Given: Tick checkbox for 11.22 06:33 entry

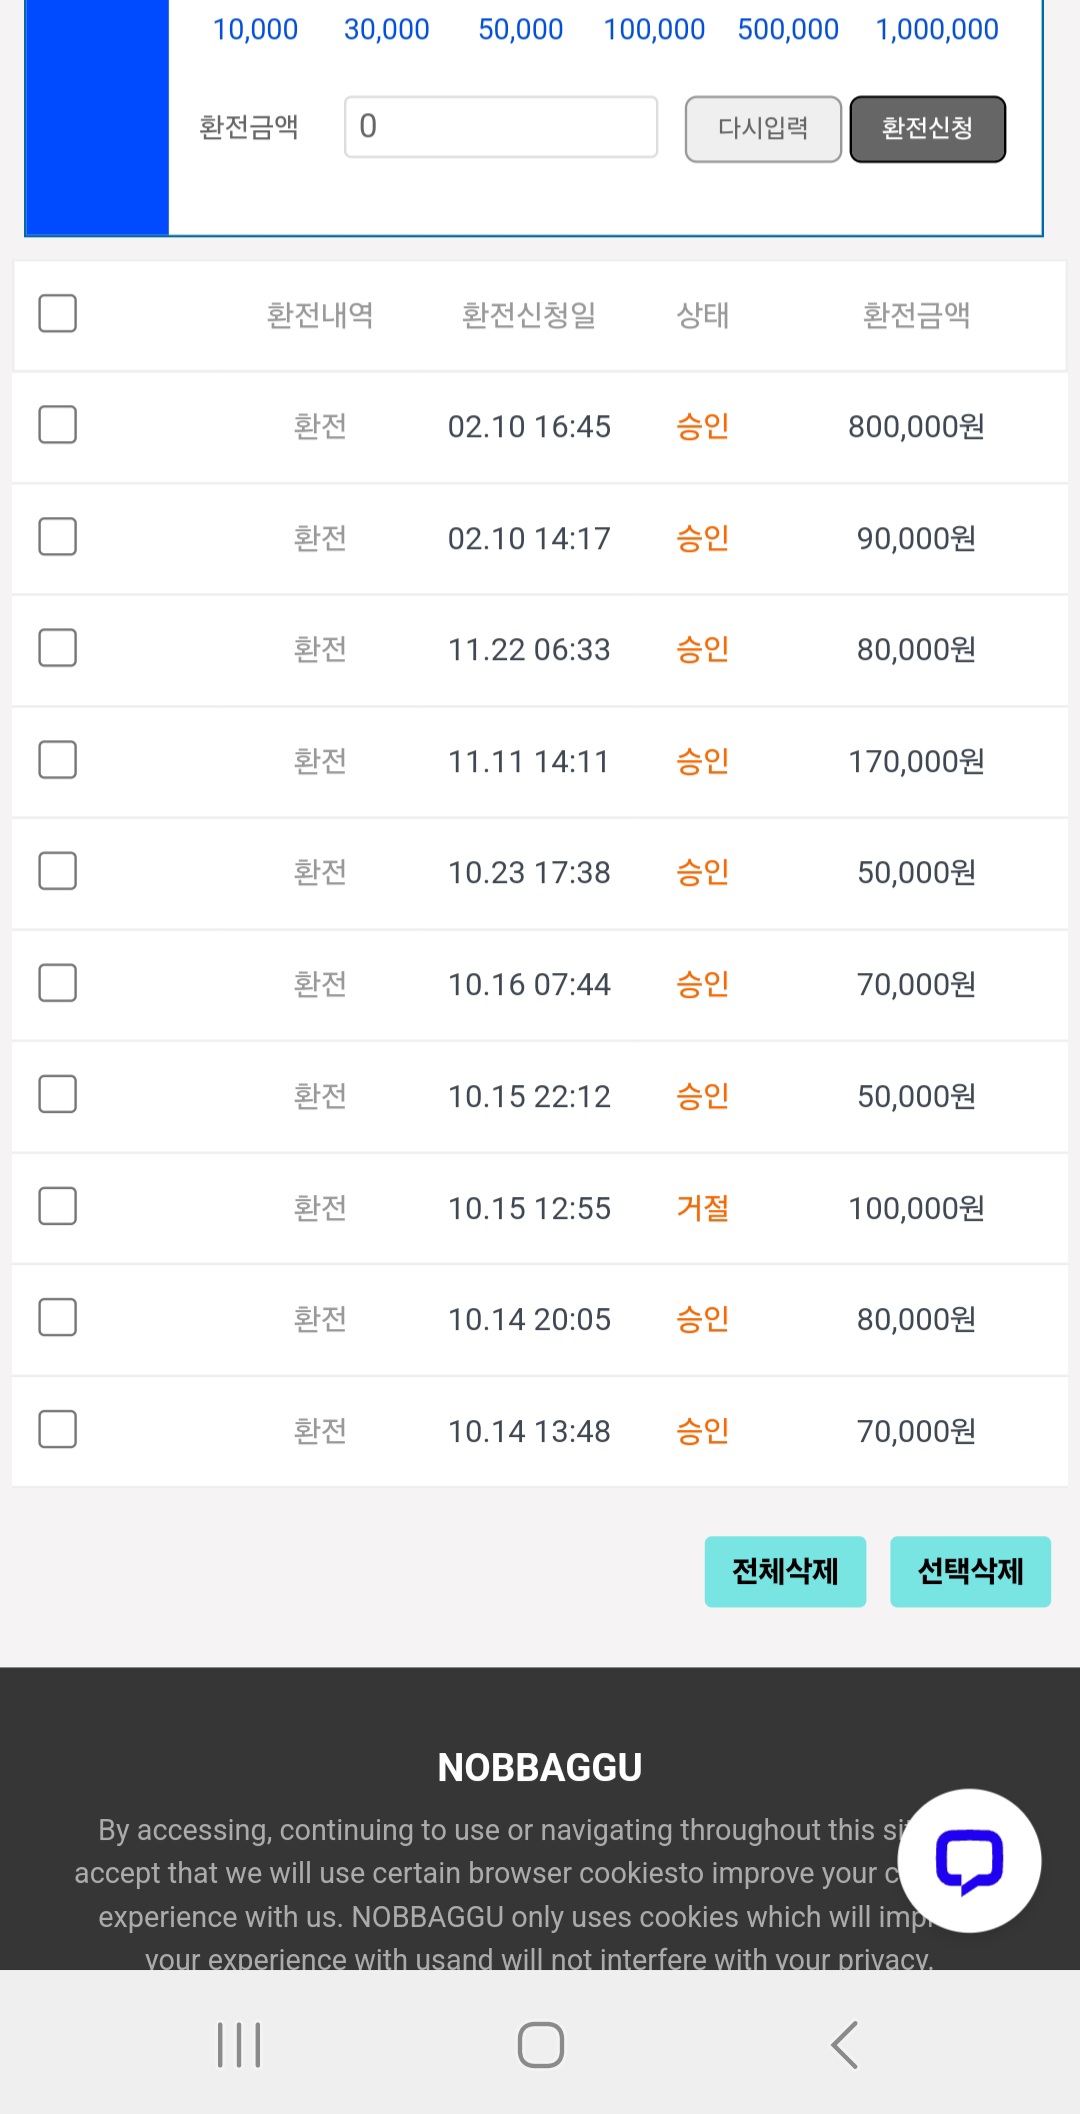Looking at the screenshot, I should (x=57, y=648).
